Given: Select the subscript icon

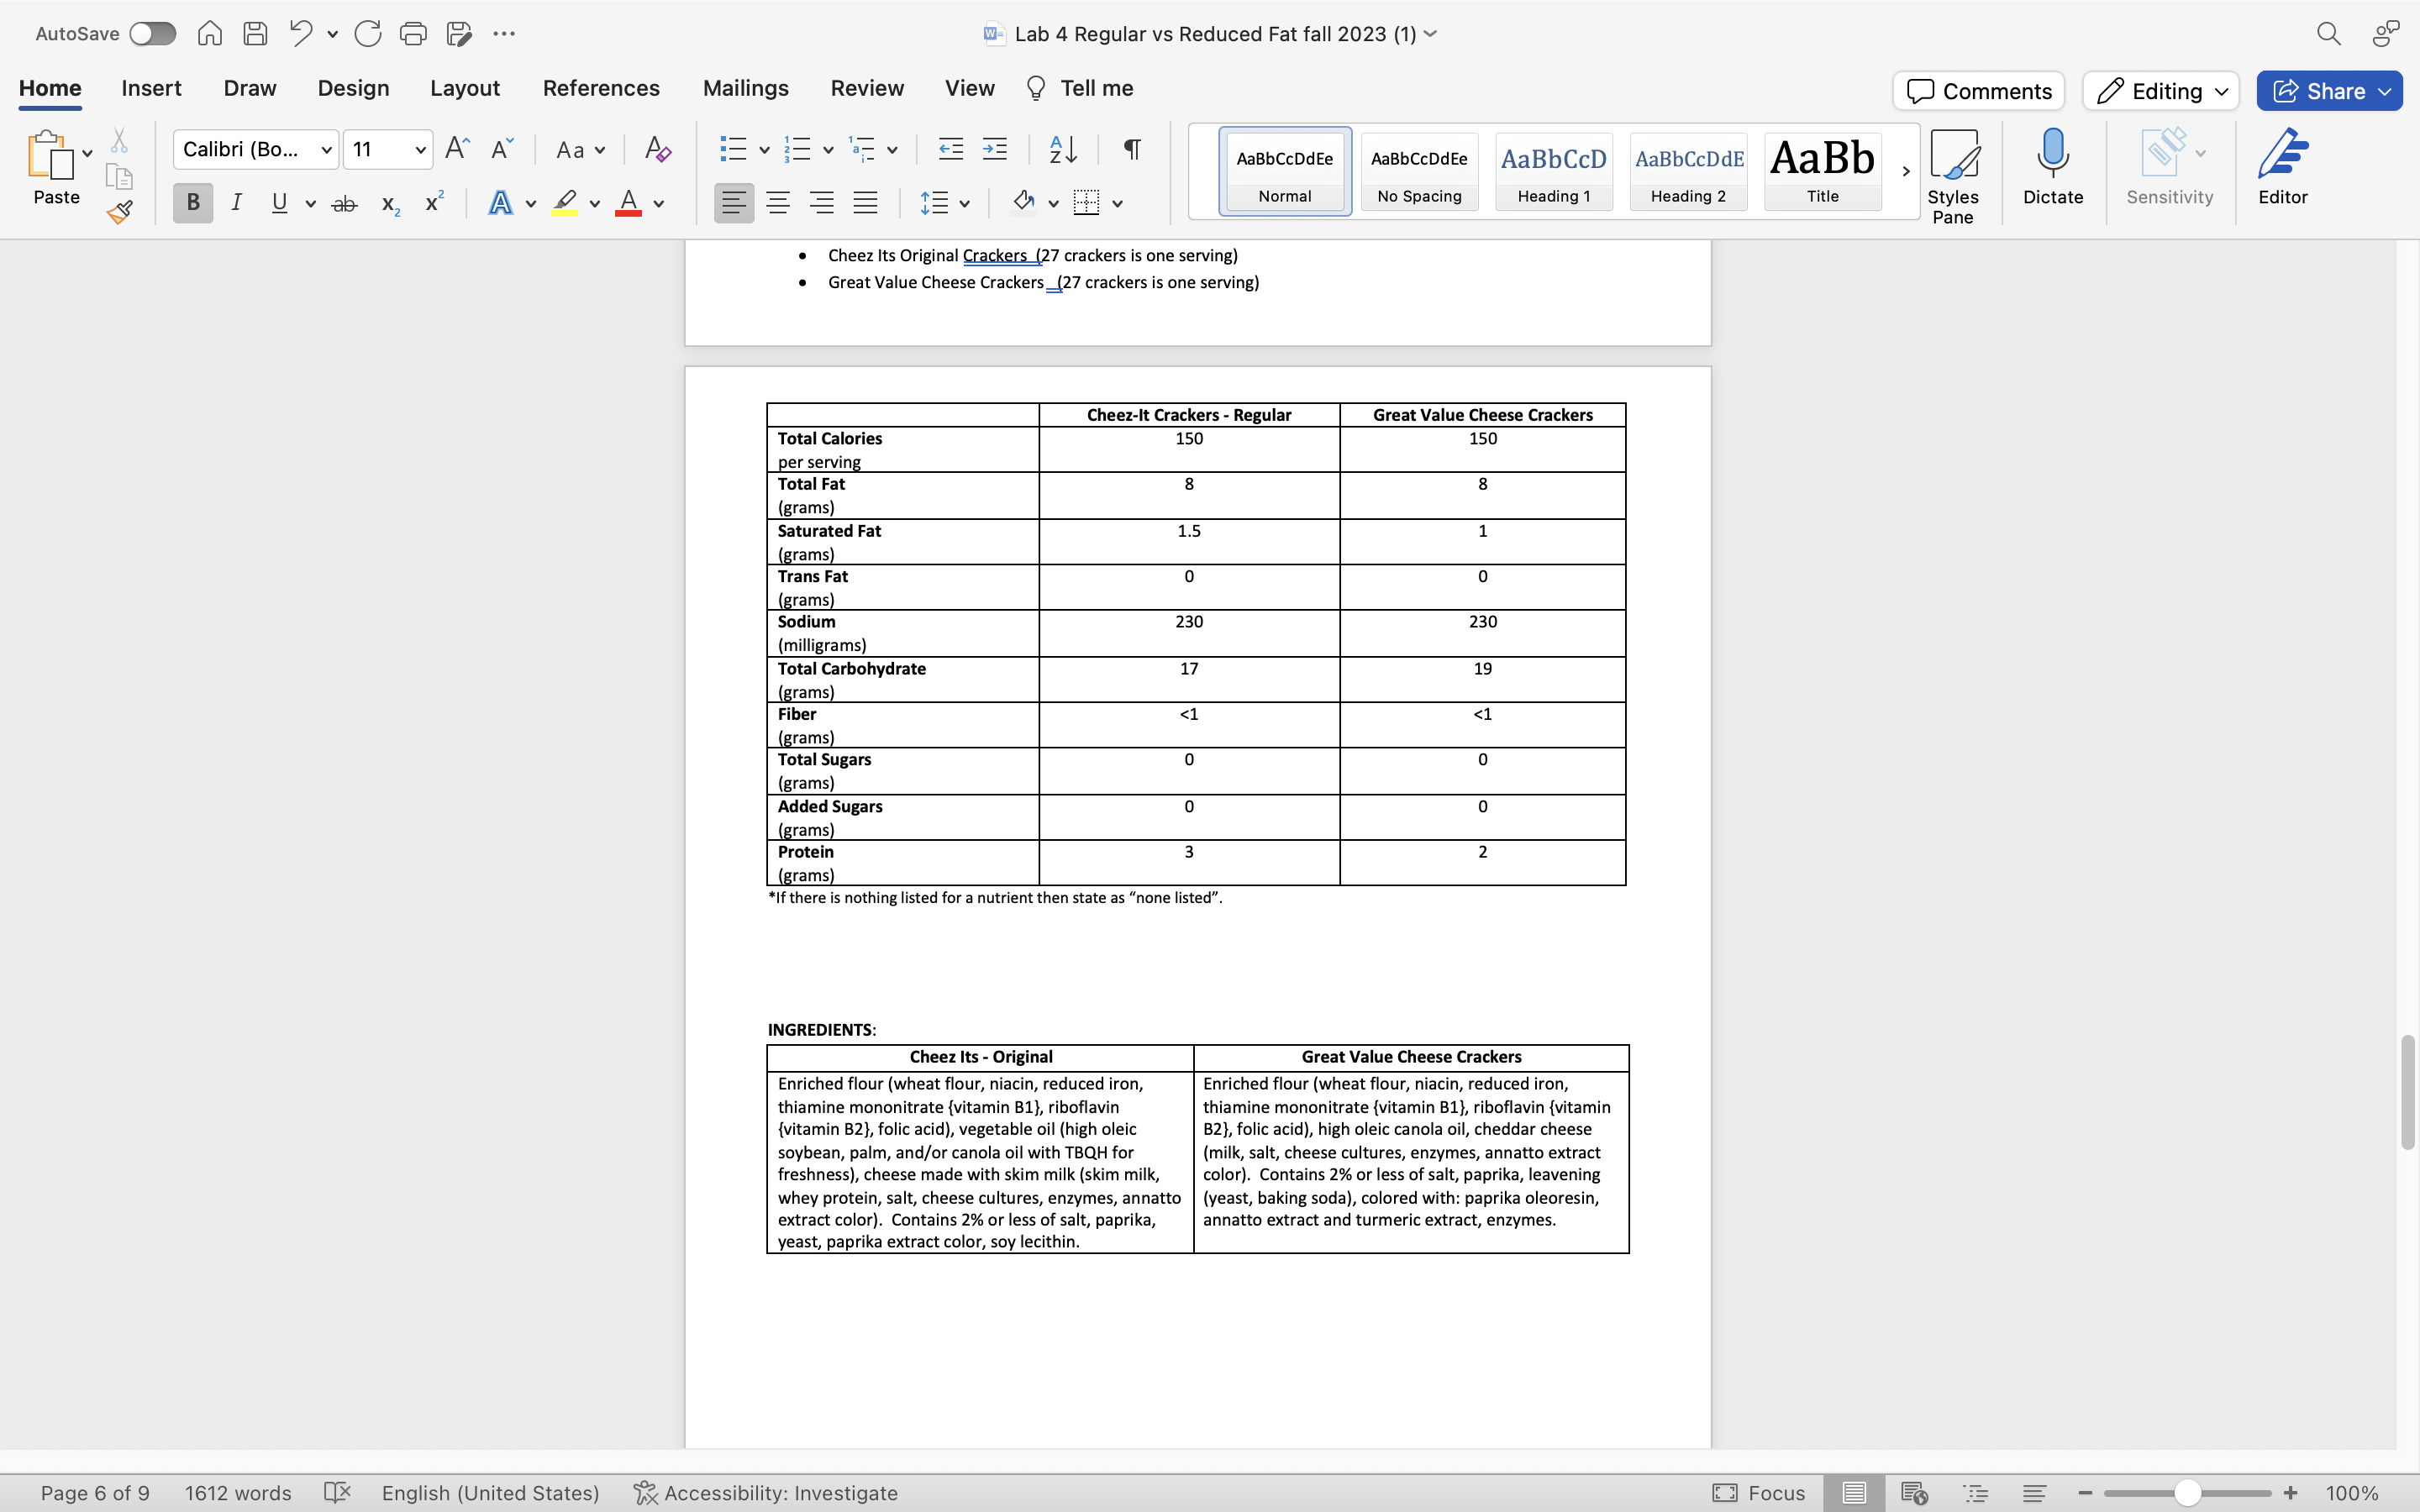Looking at the screenshot, I should [389, 204].
